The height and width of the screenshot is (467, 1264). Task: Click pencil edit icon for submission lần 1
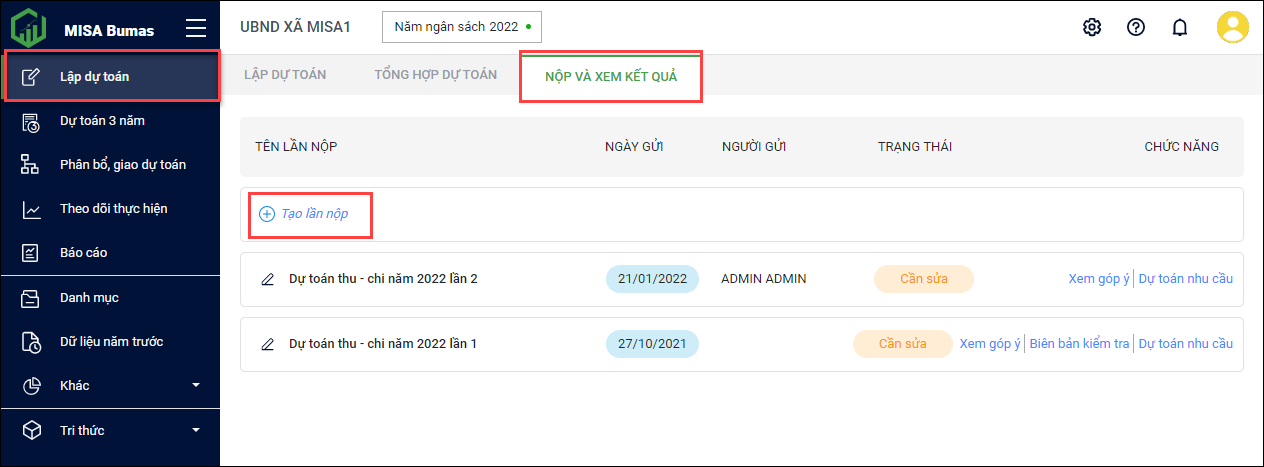coord(267,344)
